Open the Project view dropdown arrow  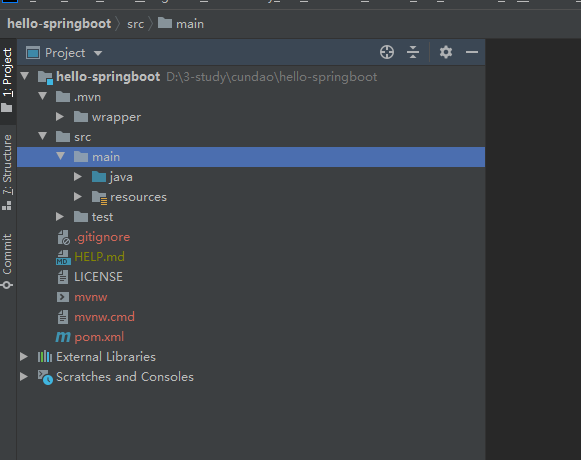pos(98,53)
